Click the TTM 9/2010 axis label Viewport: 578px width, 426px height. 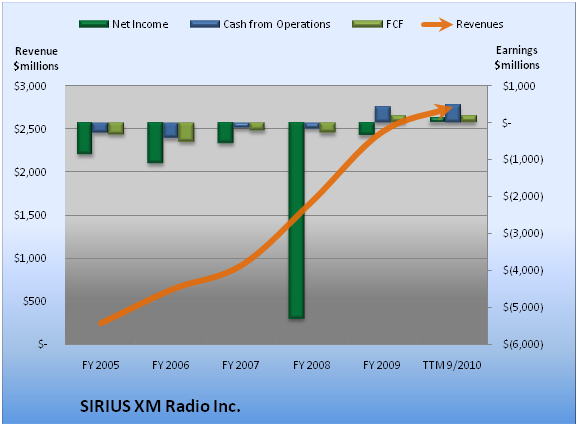point(452,365)
